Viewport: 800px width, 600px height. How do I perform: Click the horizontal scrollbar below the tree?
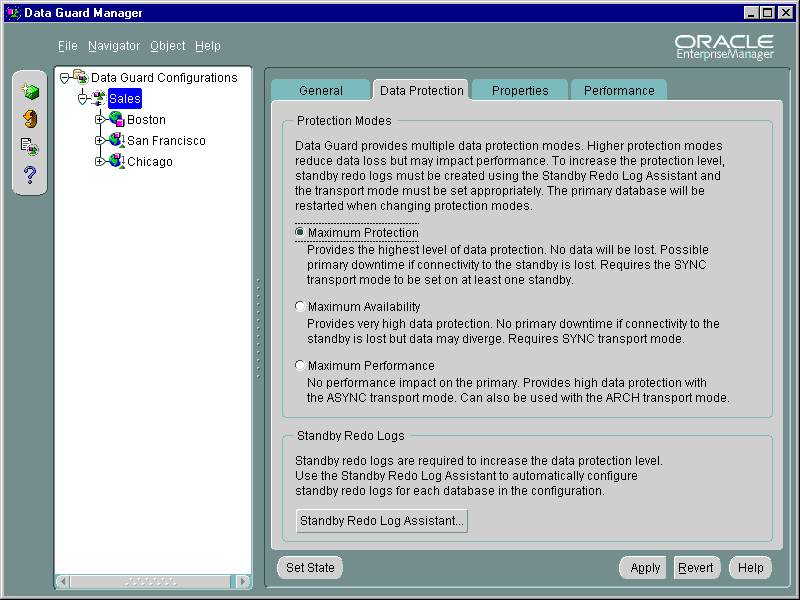[150, 580]
